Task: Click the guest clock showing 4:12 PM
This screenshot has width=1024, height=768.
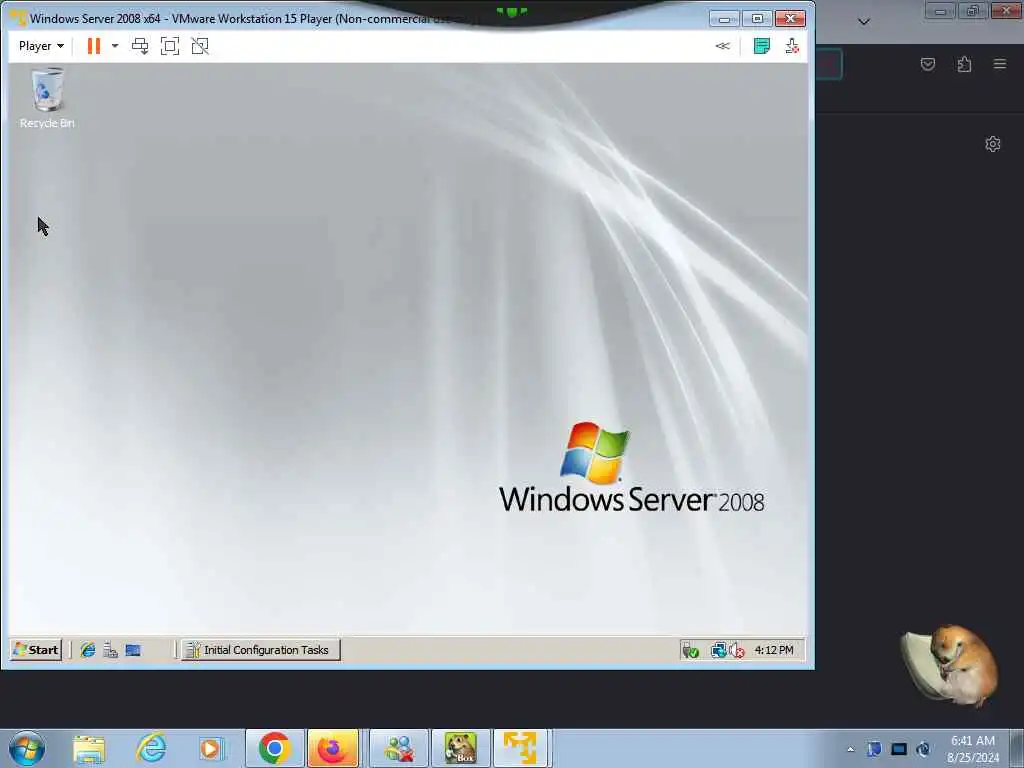Action: pyautogui.click(x=774, y=650)
